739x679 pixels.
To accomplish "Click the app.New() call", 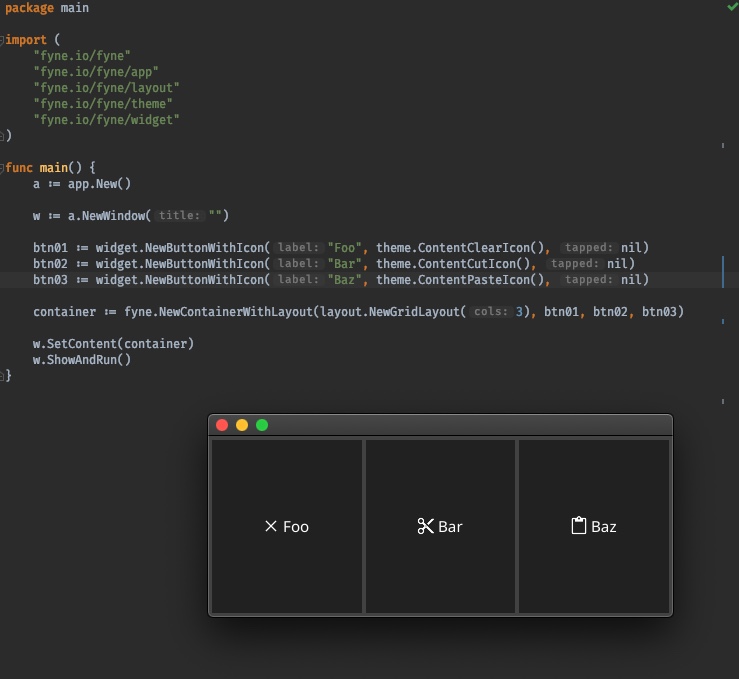I will click(x=99, y=184).
